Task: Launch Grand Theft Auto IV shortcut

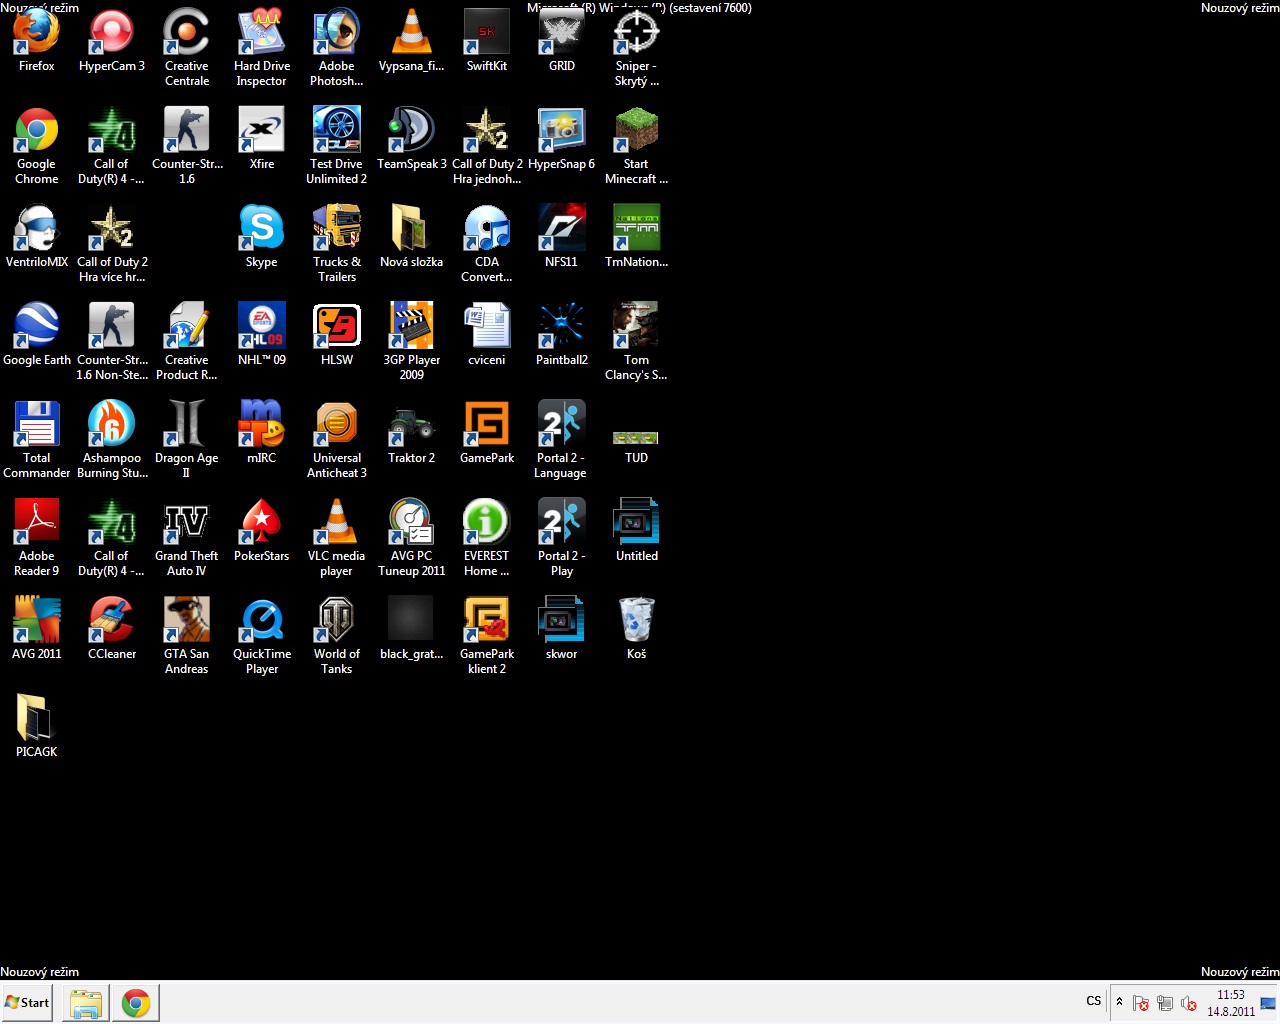Action: pyautogui.click(x=187, y=538)
